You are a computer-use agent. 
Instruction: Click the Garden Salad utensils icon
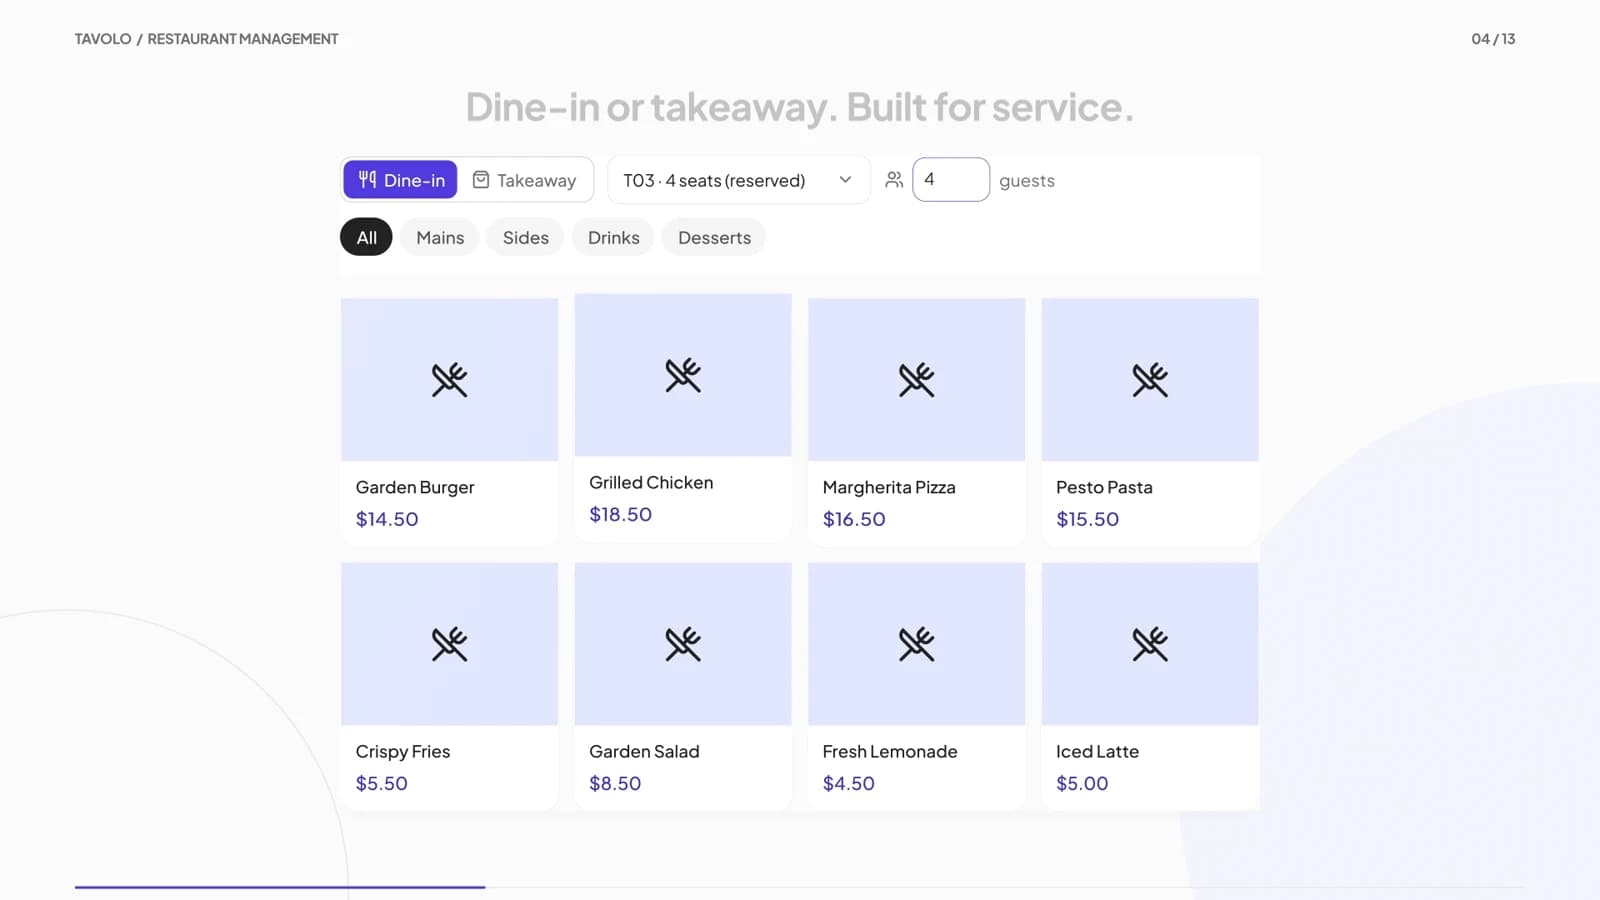683,644
